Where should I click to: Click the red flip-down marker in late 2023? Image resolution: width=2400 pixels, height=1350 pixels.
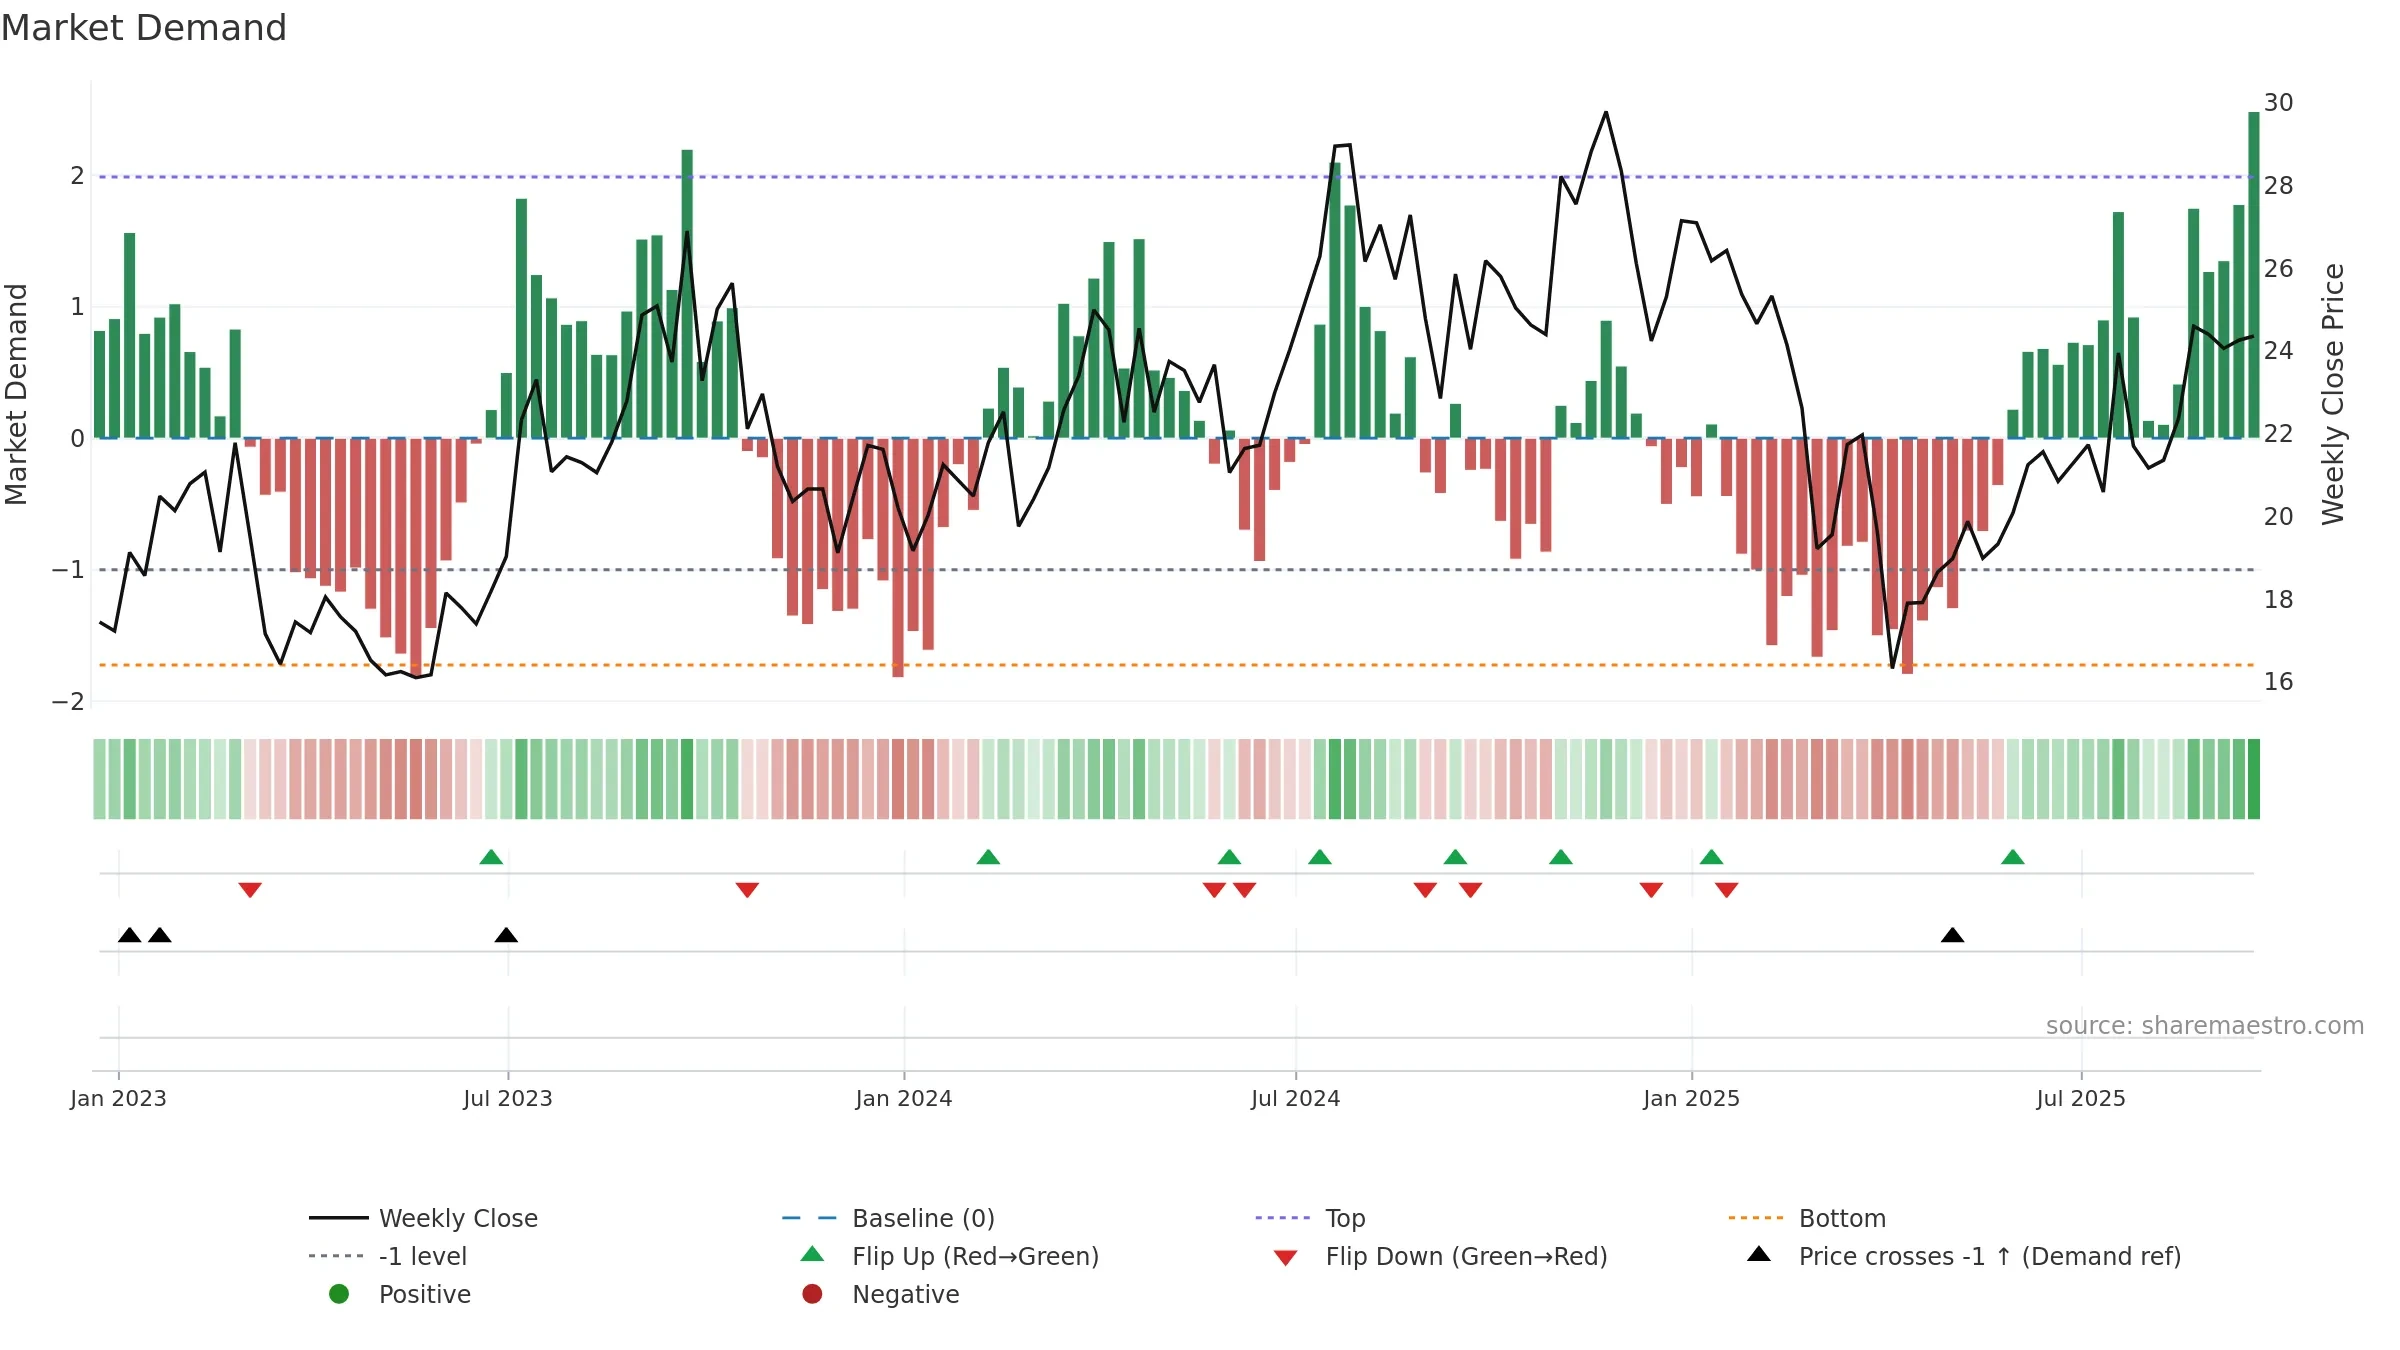pos(747,890)
